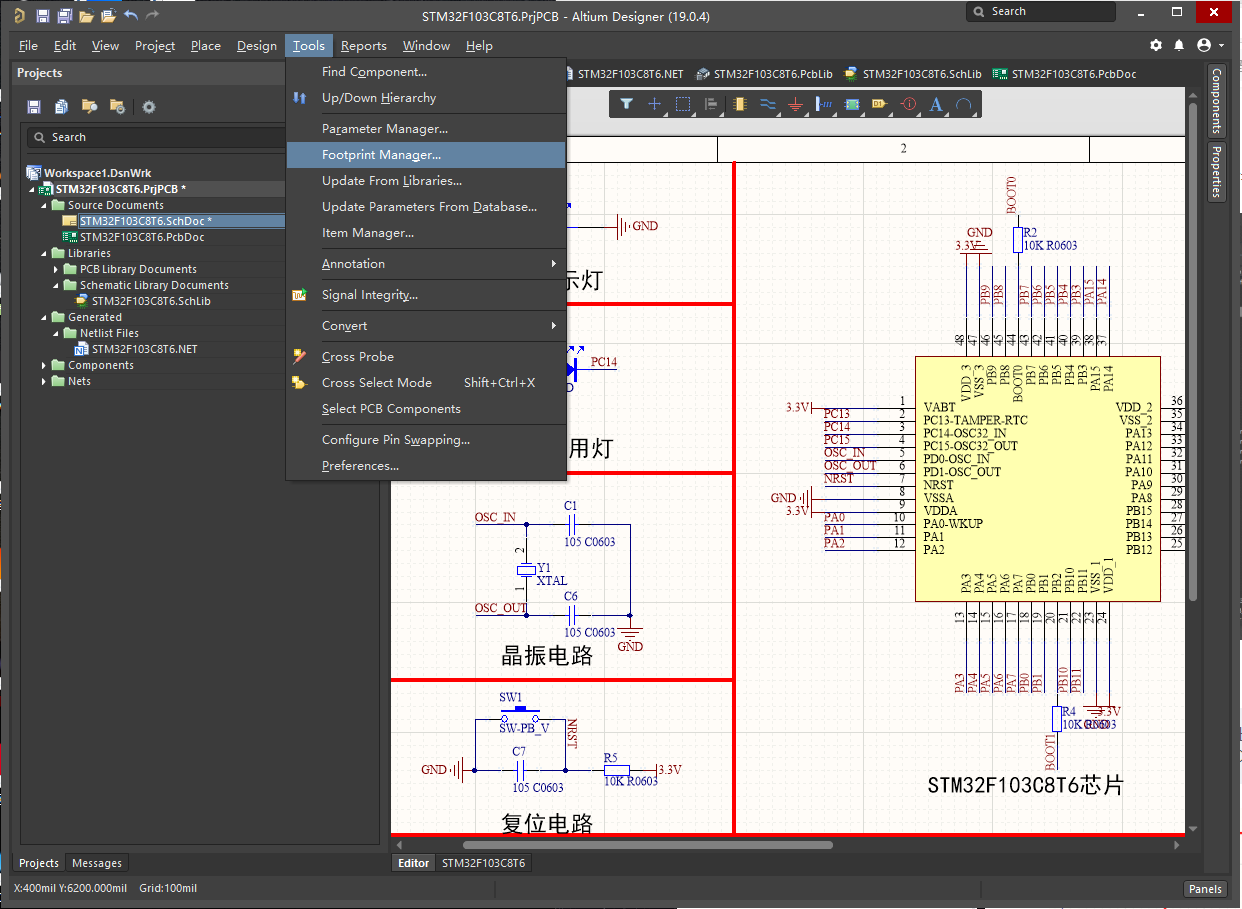Switch to the Messages panel tab

97,863
